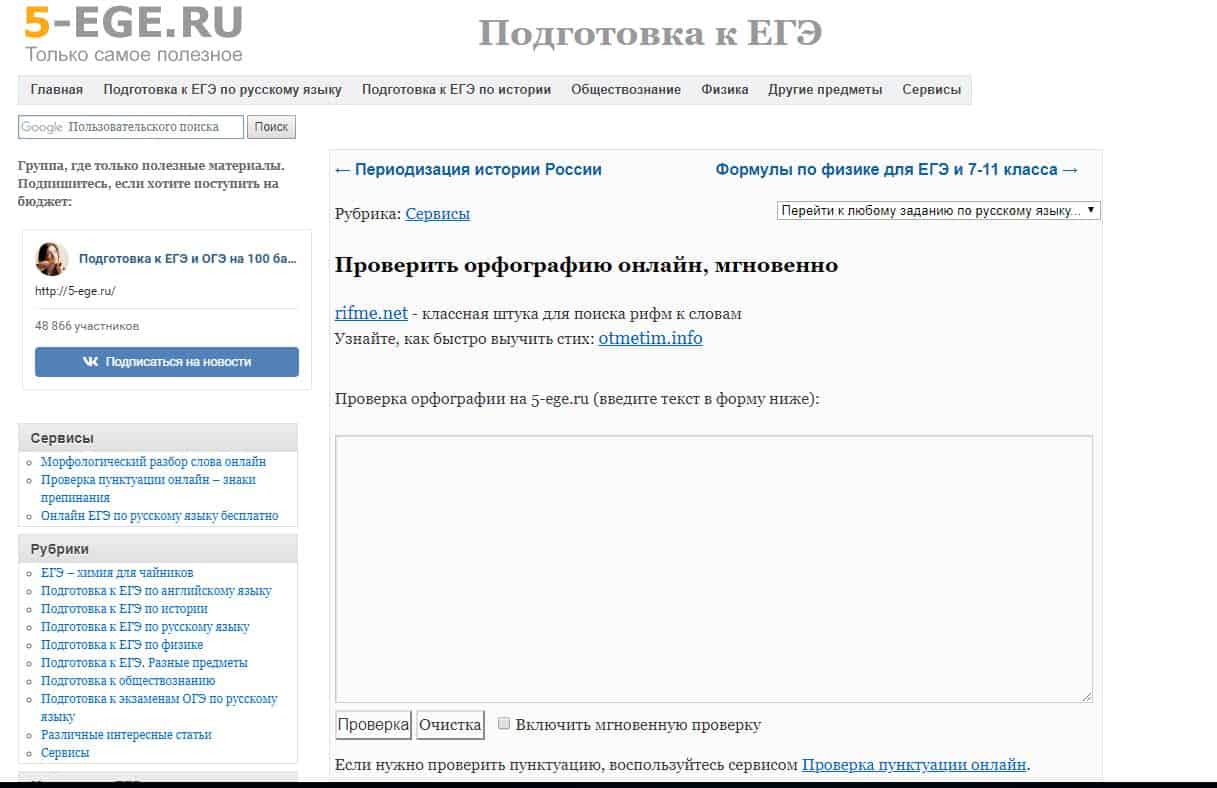Open the Другие предметы menu

click(825, 90)
